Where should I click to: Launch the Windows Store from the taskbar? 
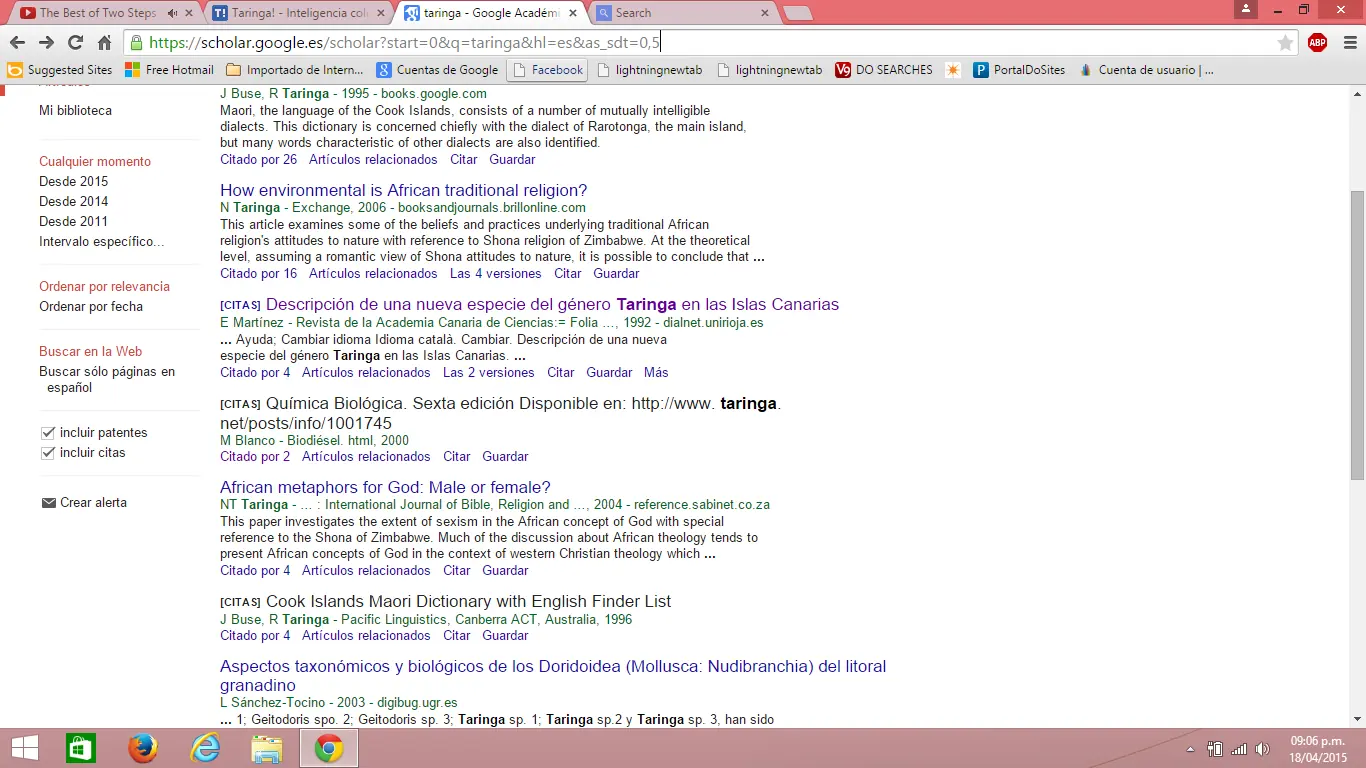80,748
